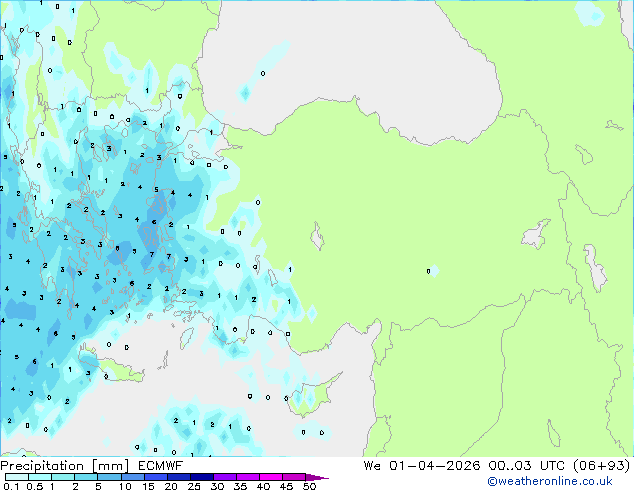Click the "Precipitation [mm]" title text
Image resolution: width=634 pixels, height=490 pixels.
click(64, 466)
